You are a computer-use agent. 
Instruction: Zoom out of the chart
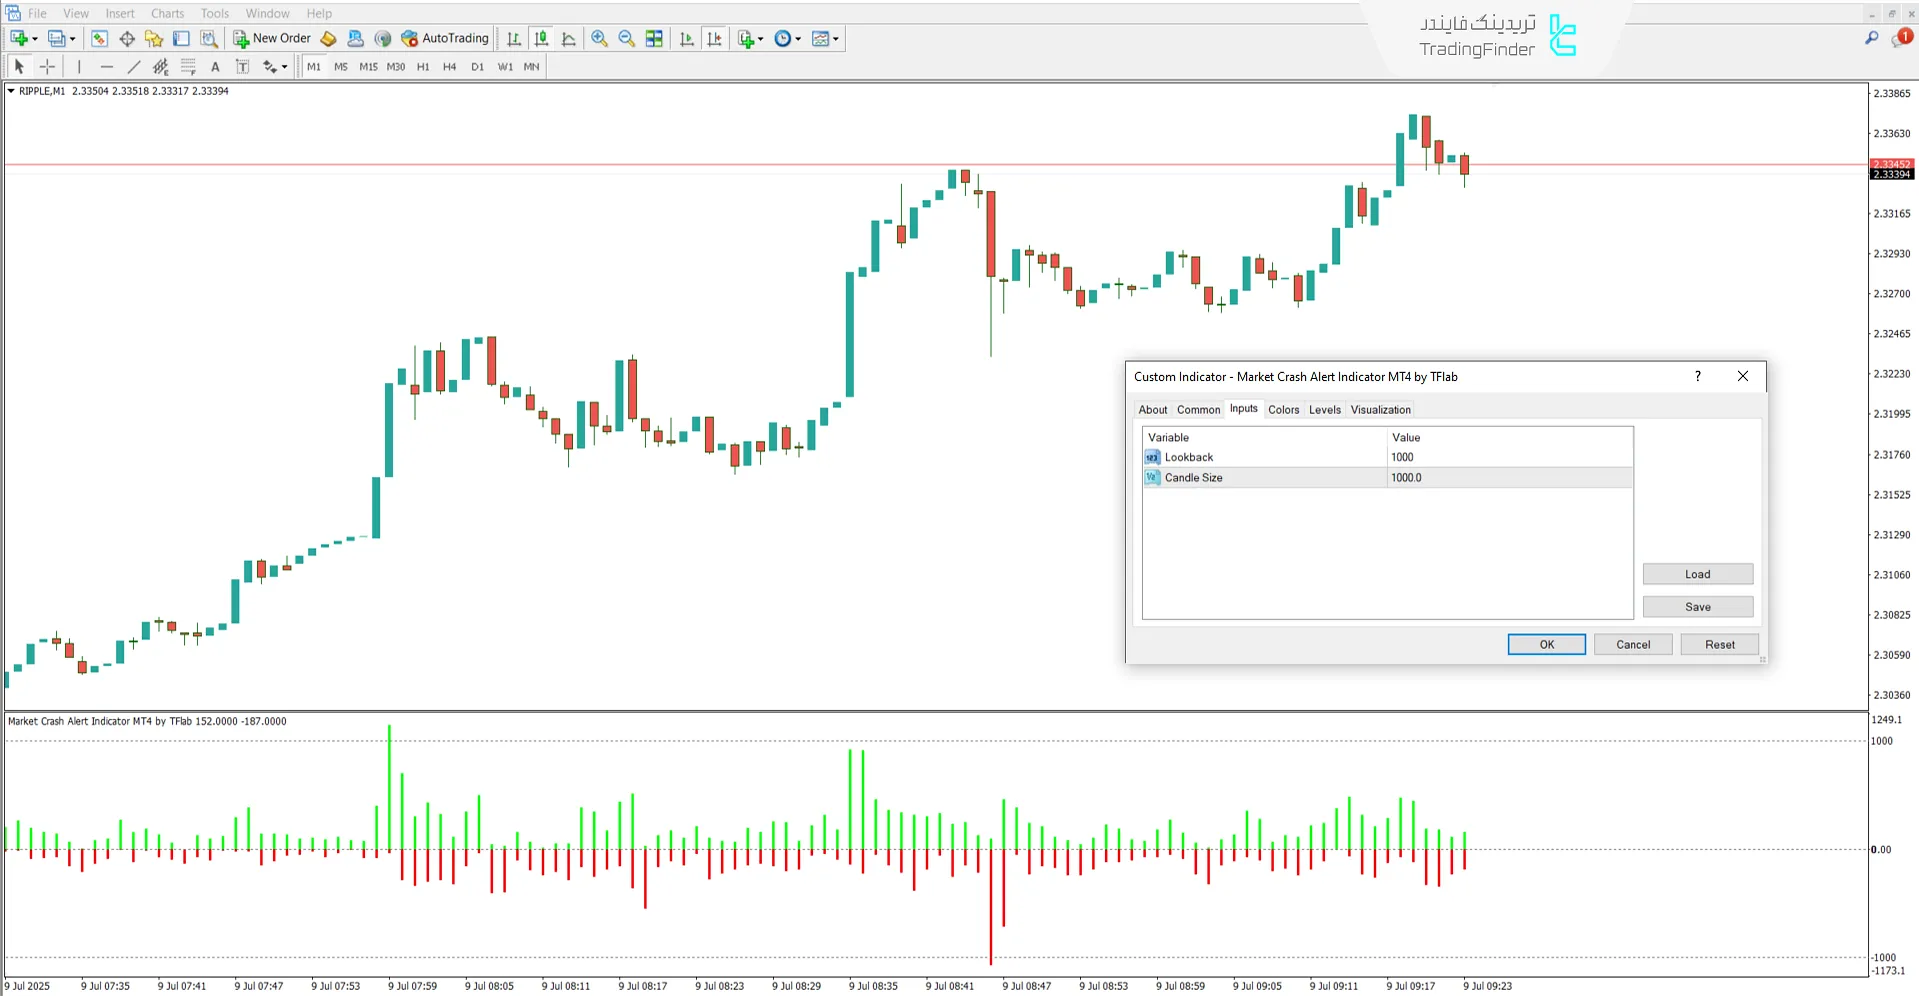tap(626, 38)
